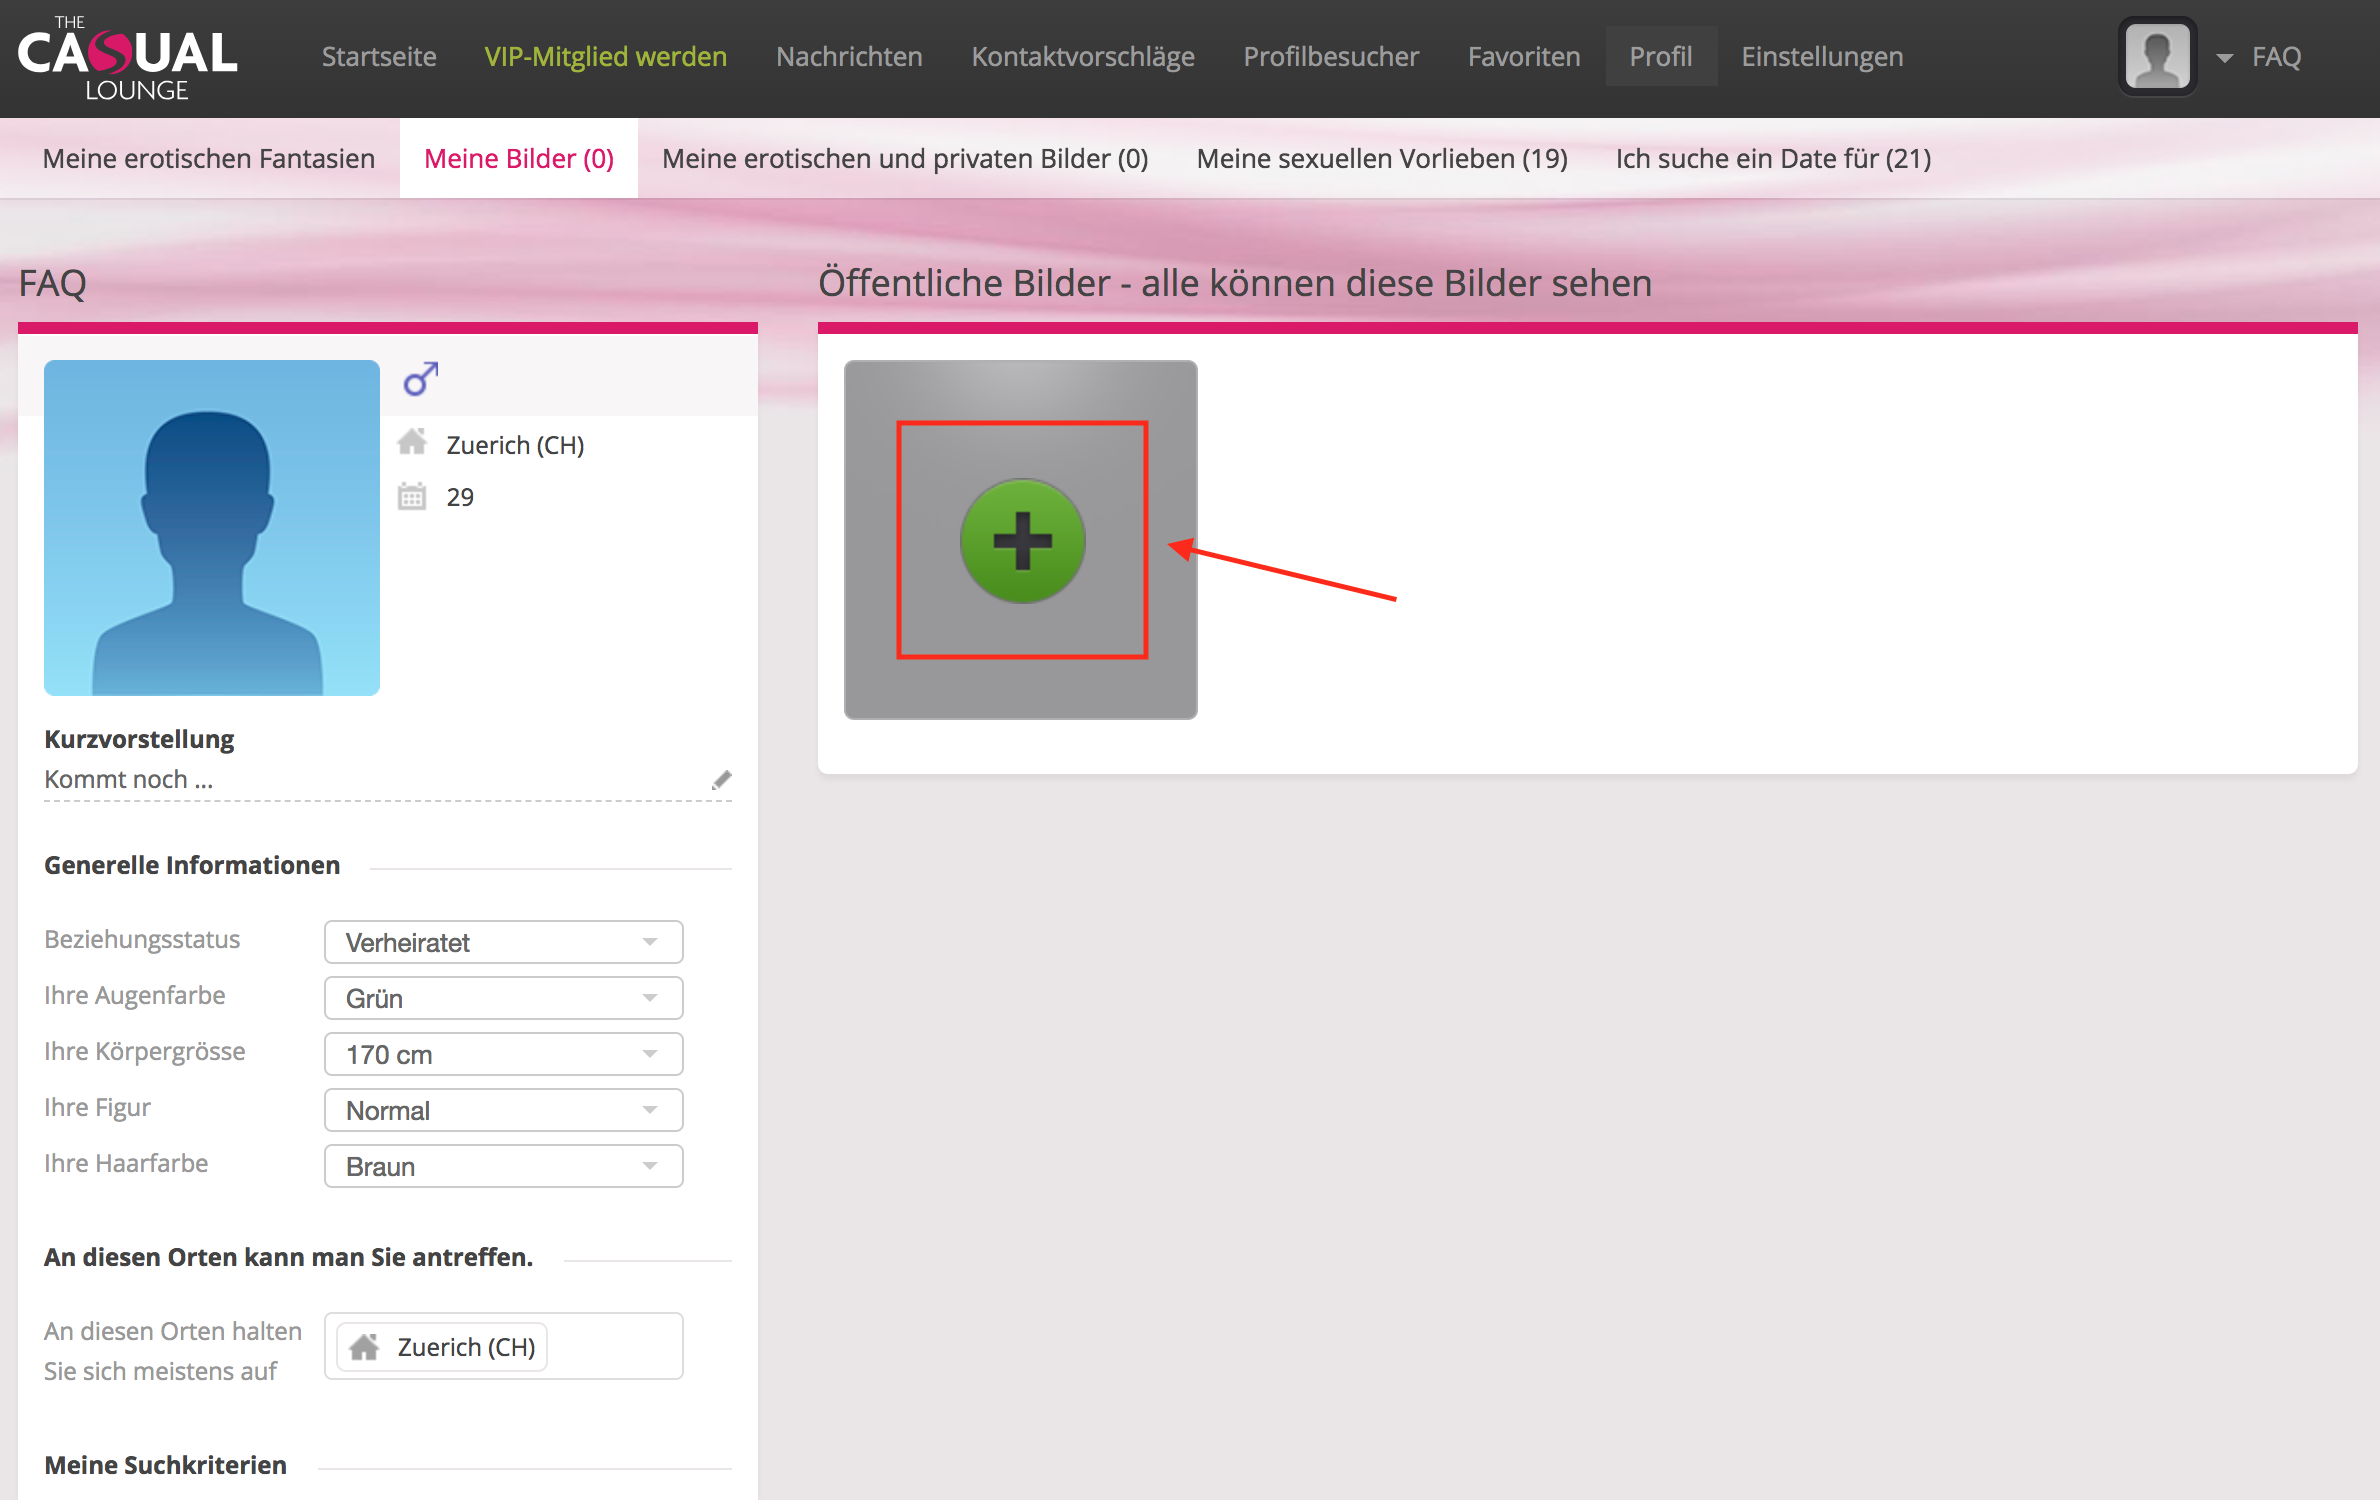Click the green plus add-photo icon
The height and width of the screenshot is (1500, 2380).
1022,541
